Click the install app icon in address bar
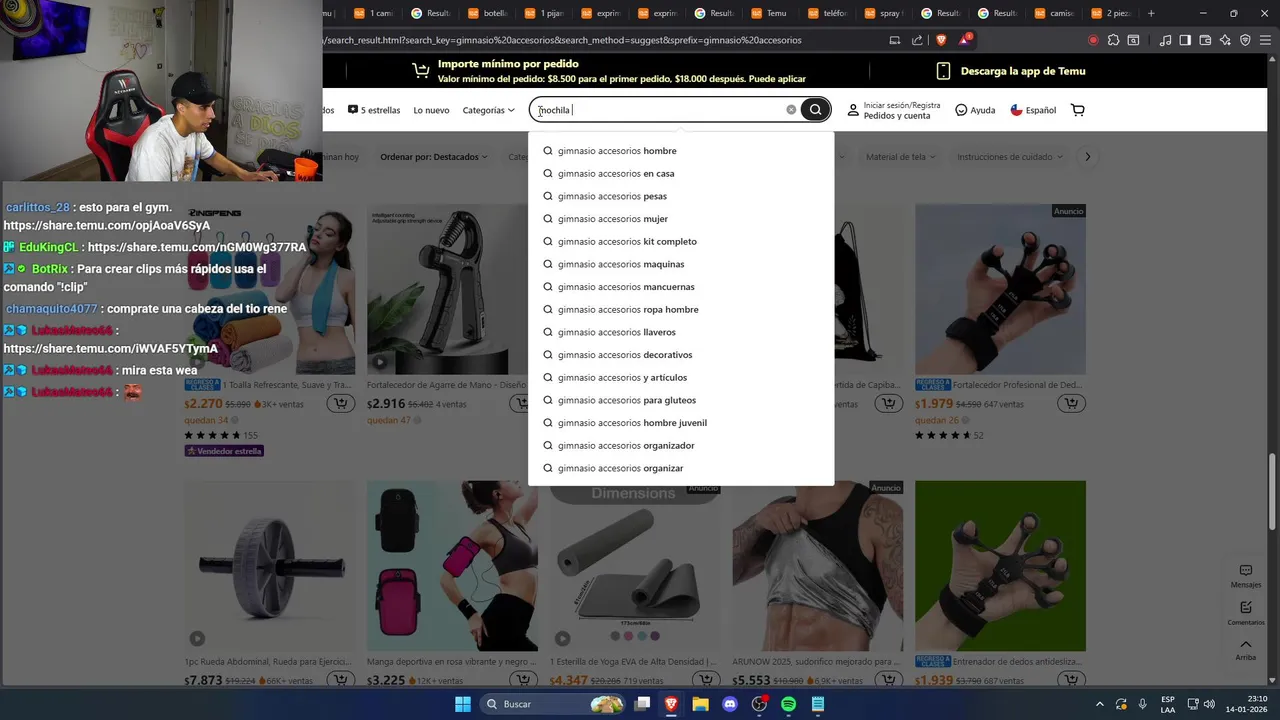 pos(895,40)
